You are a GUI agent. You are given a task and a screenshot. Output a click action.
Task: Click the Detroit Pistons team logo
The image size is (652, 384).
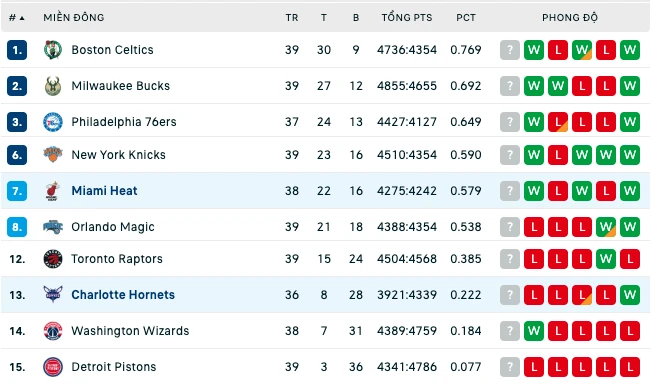coord(53,367)
